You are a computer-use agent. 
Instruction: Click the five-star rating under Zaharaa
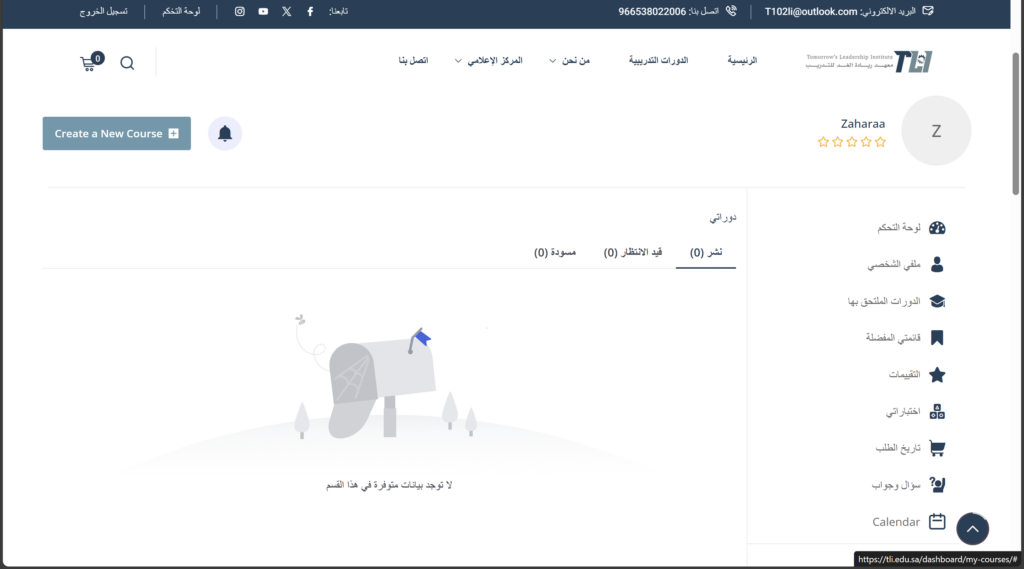coord(851,142)
